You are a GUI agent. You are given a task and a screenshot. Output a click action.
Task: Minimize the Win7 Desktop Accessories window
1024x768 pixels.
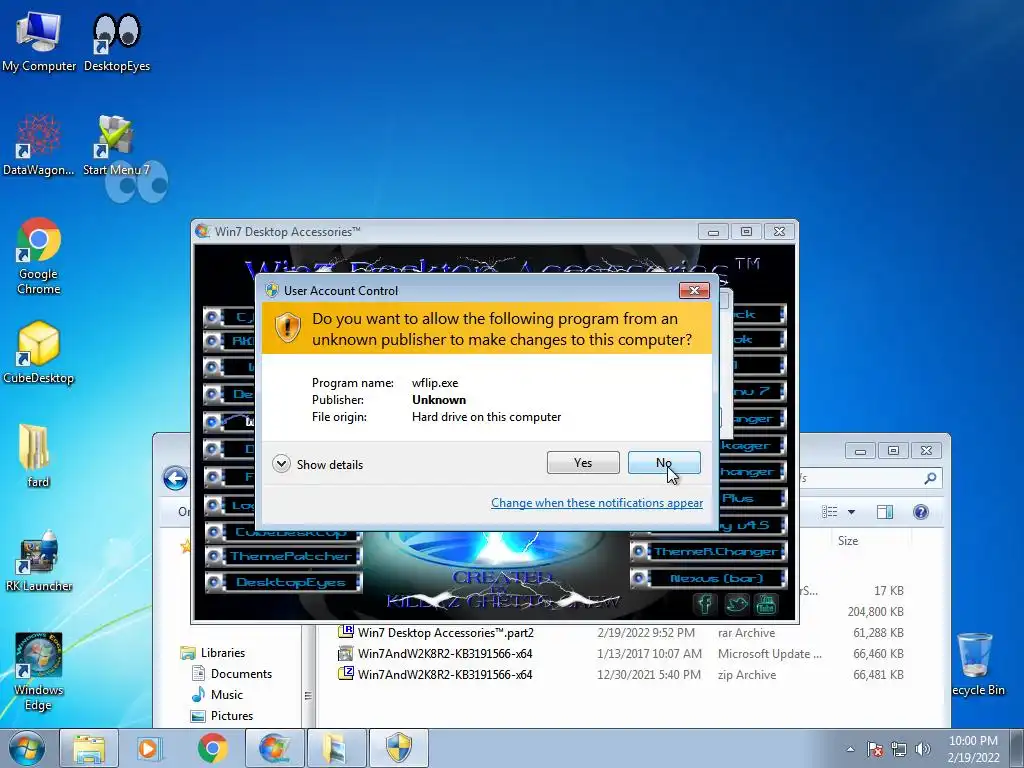(713, 231)
